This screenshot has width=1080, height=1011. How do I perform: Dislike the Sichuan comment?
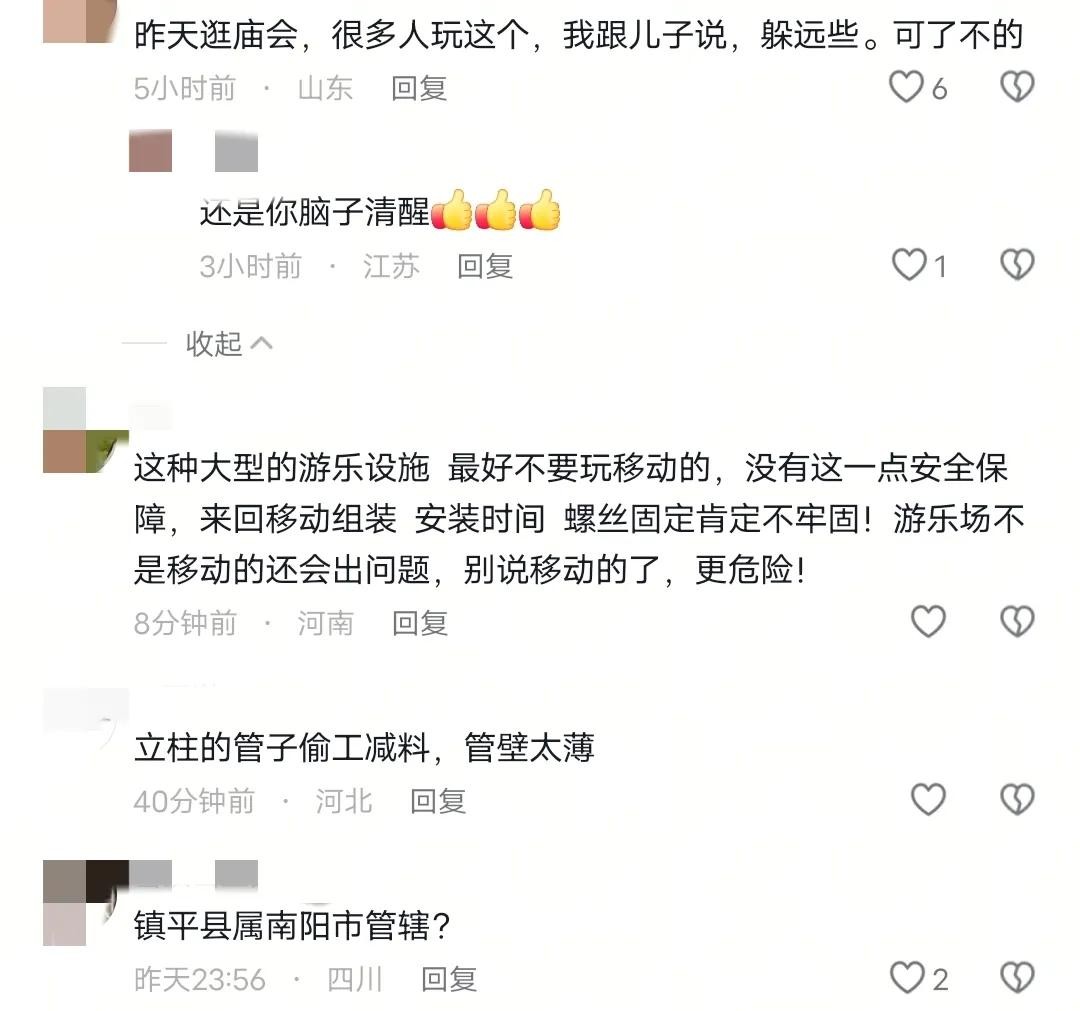pyautogui.click(x=1017, y=978)
